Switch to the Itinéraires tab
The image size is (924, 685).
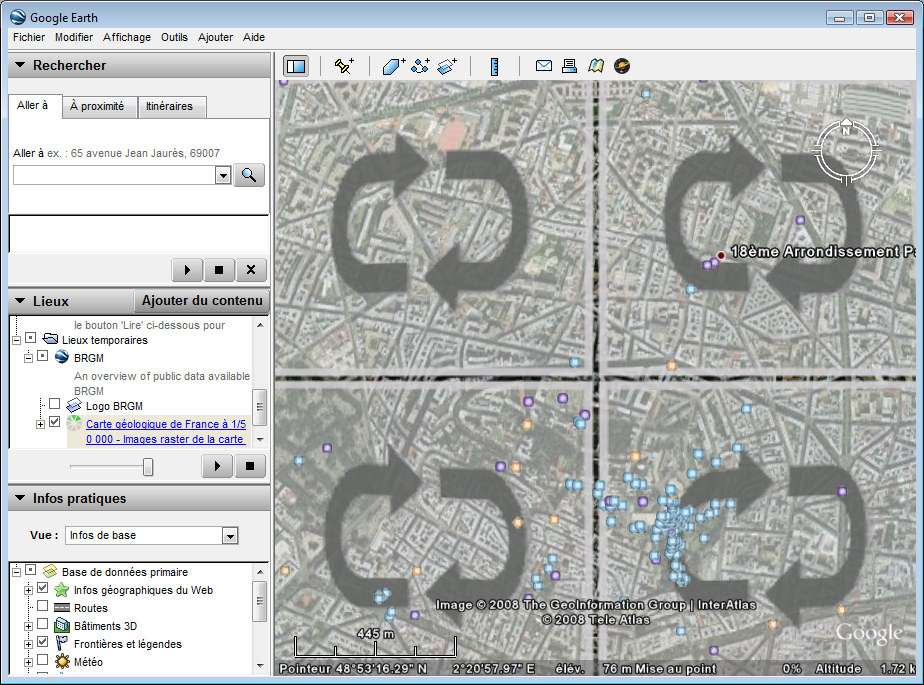pos(171,107)
